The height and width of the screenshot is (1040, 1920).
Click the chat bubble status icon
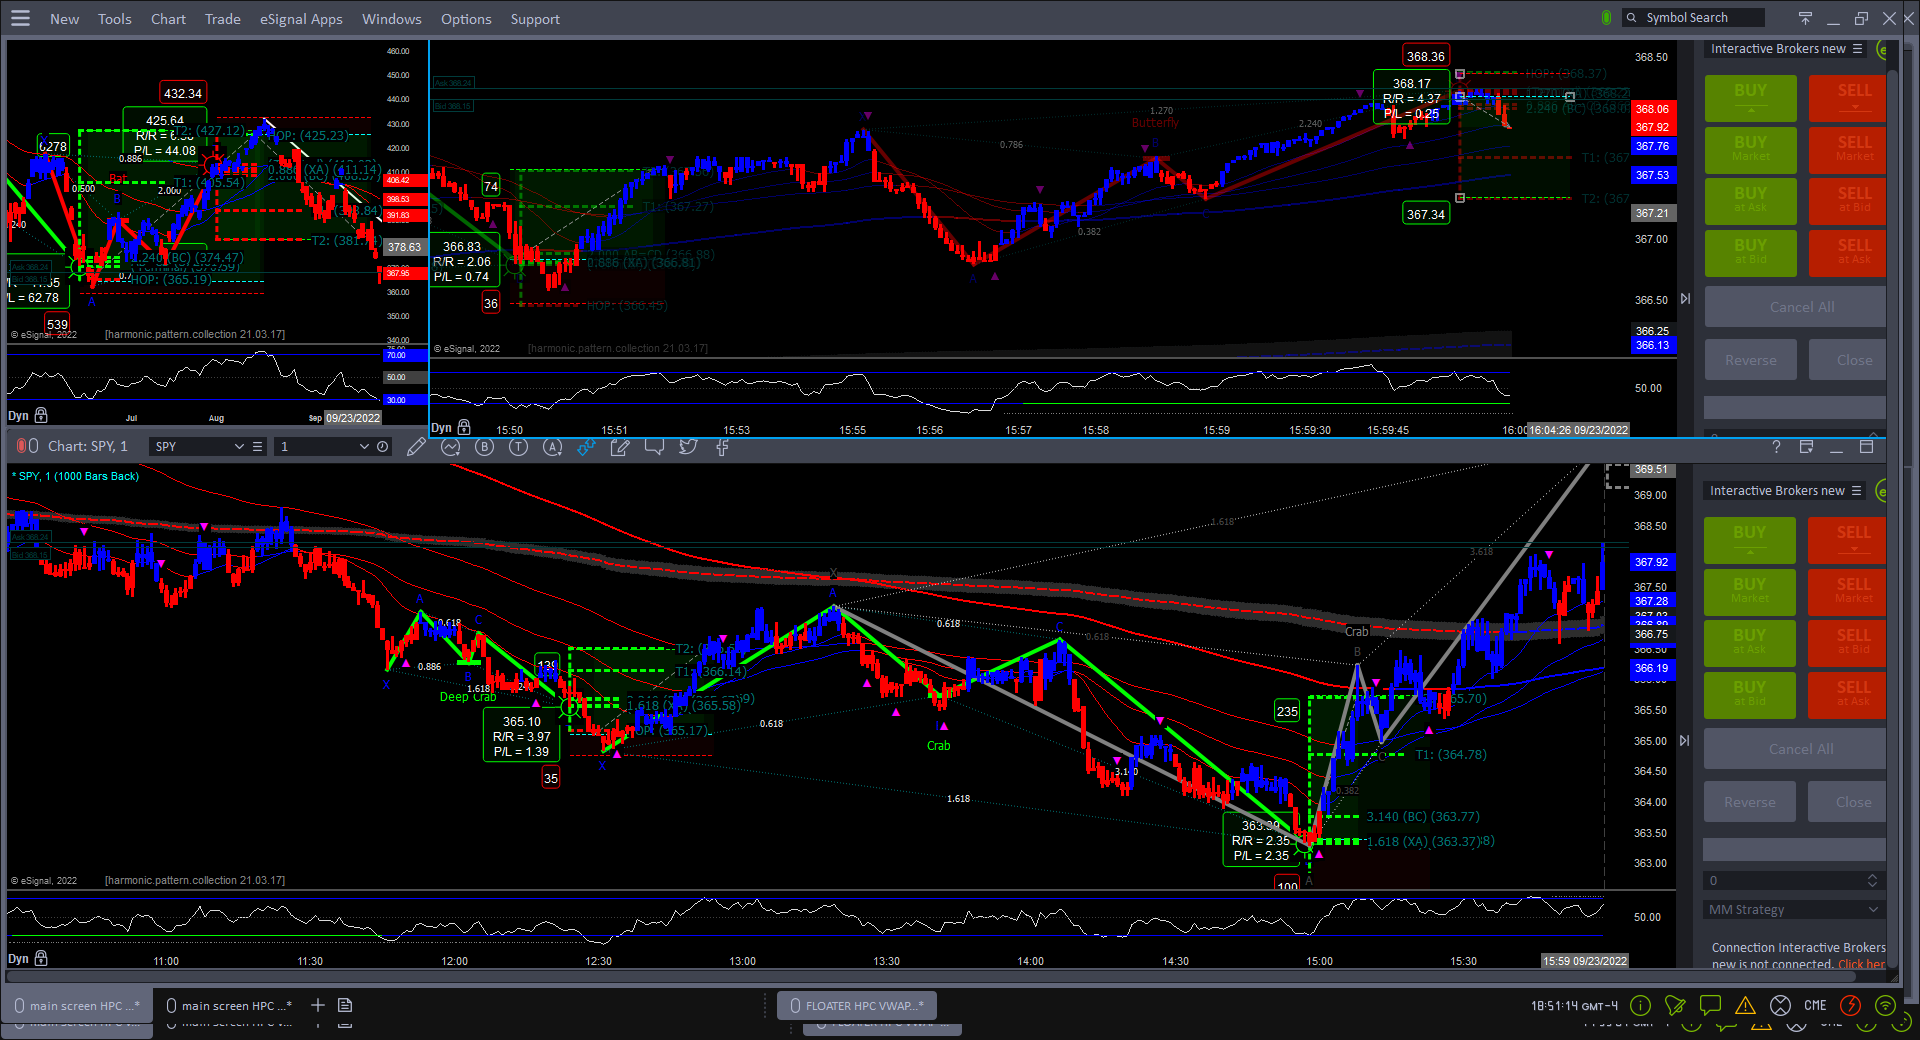(x=1710, y=1005)
